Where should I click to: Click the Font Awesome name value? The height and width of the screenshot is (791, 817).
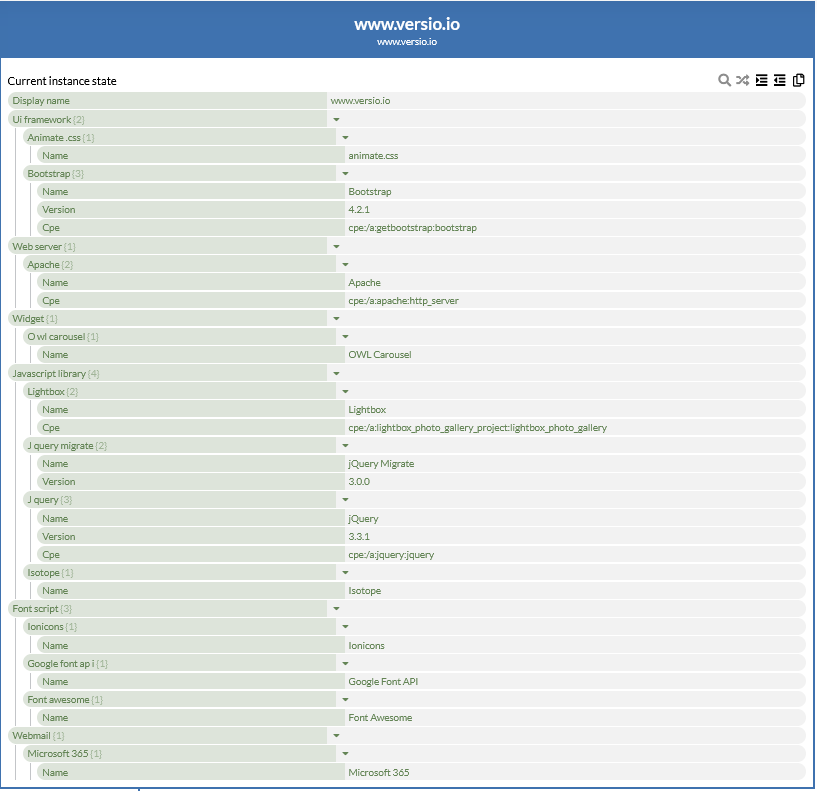380,718
